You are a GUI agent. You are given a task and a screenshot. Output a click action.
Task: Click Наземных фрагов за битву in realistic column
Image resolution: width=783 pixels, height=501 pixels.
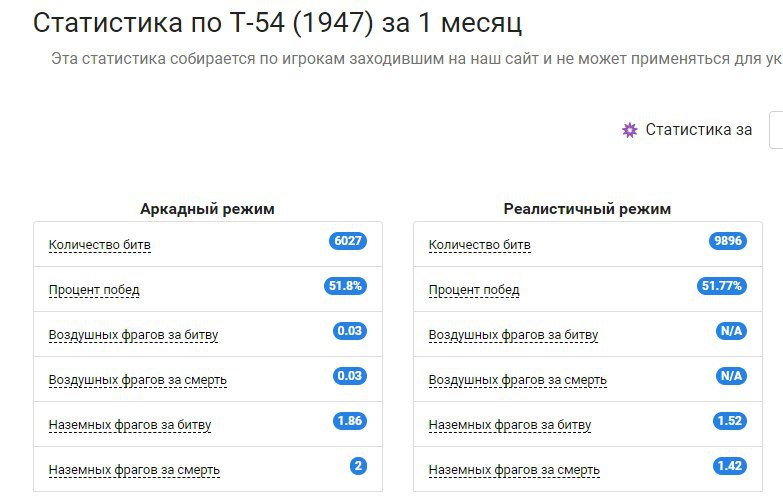click(x=510, y=425)
